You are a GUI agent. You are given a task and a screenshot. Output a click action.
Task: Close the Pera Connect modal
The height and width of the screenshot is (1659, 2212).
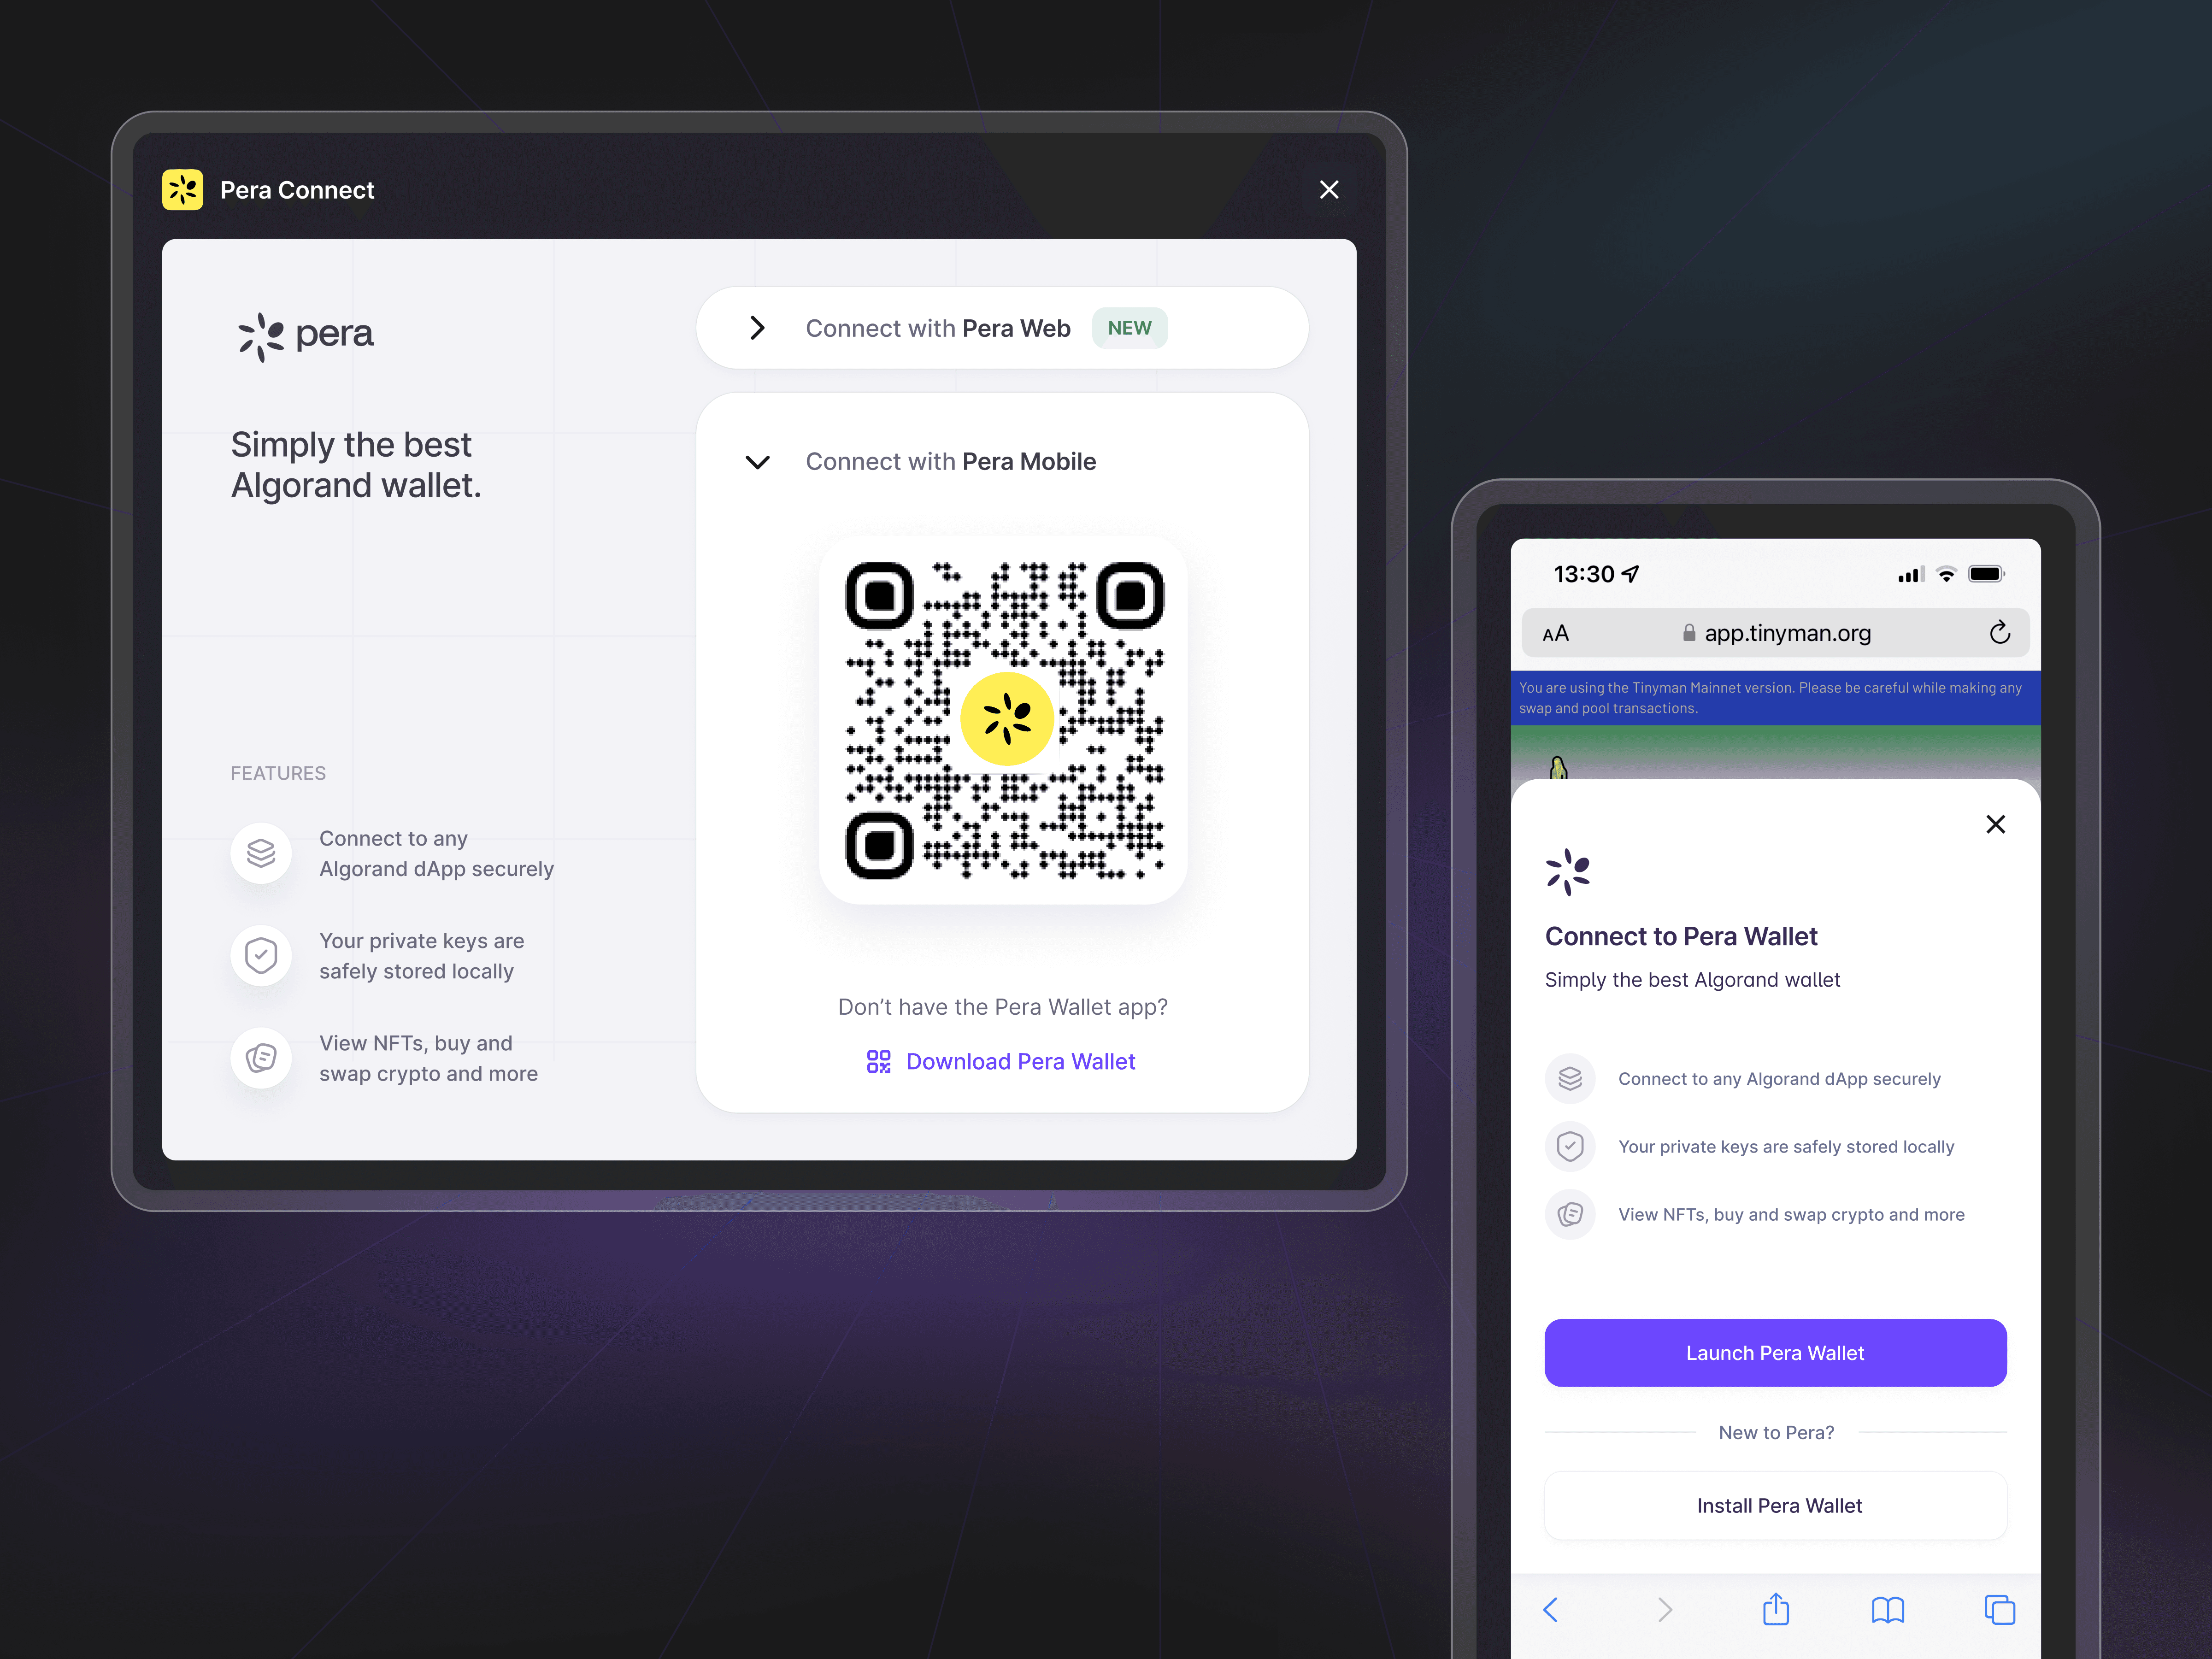(1328, 190)
